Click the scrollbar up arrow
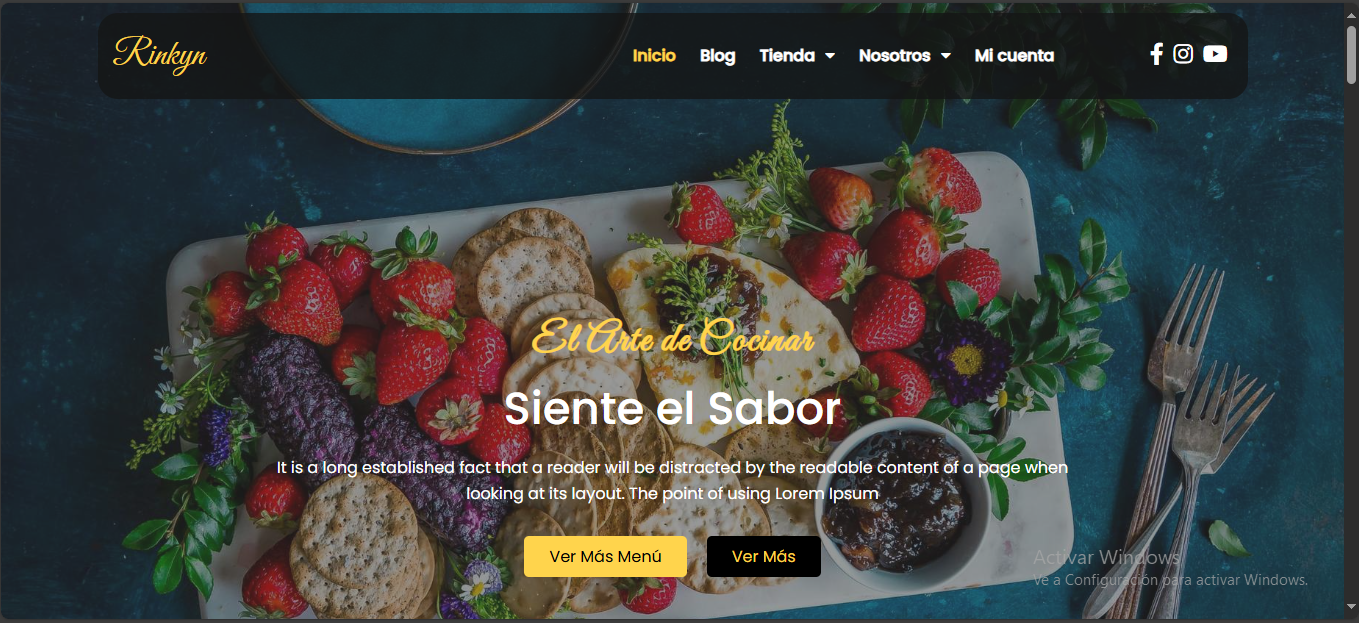The height and width of the screenshot is (623, 1359). (x=1351, y=8)
